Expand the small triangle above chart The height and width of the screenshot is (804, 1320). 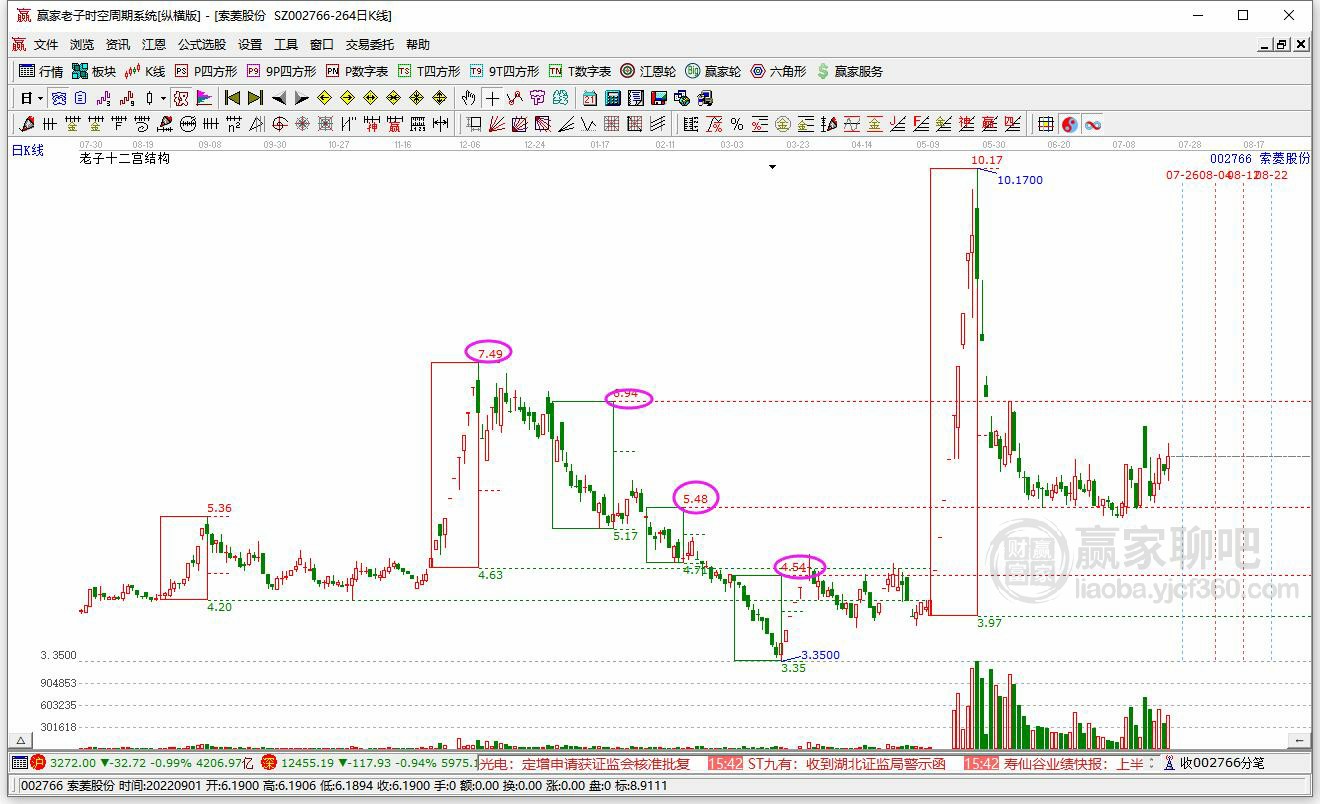[x=772, y=167]
